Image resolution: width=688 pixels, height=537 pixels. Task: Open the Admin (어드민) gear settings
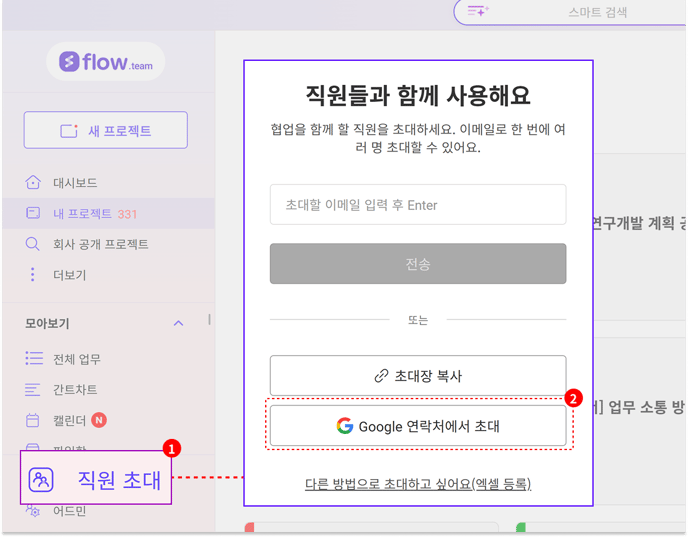34,511
